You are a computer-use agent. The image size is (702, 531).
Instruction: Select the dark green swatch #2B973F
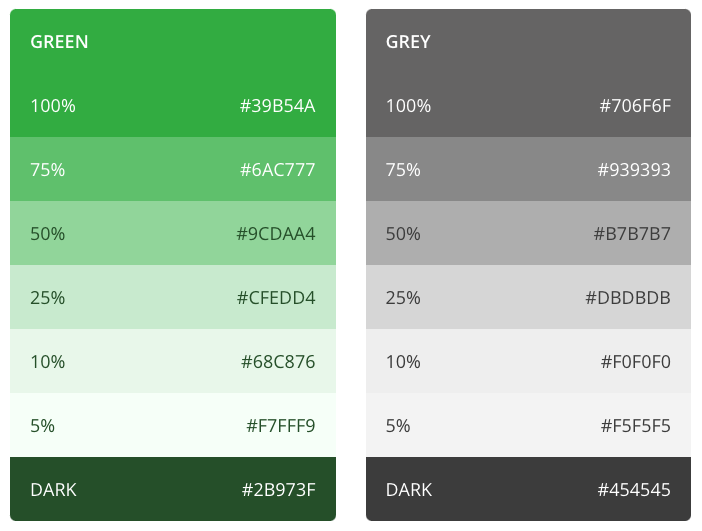click(172, 490)
